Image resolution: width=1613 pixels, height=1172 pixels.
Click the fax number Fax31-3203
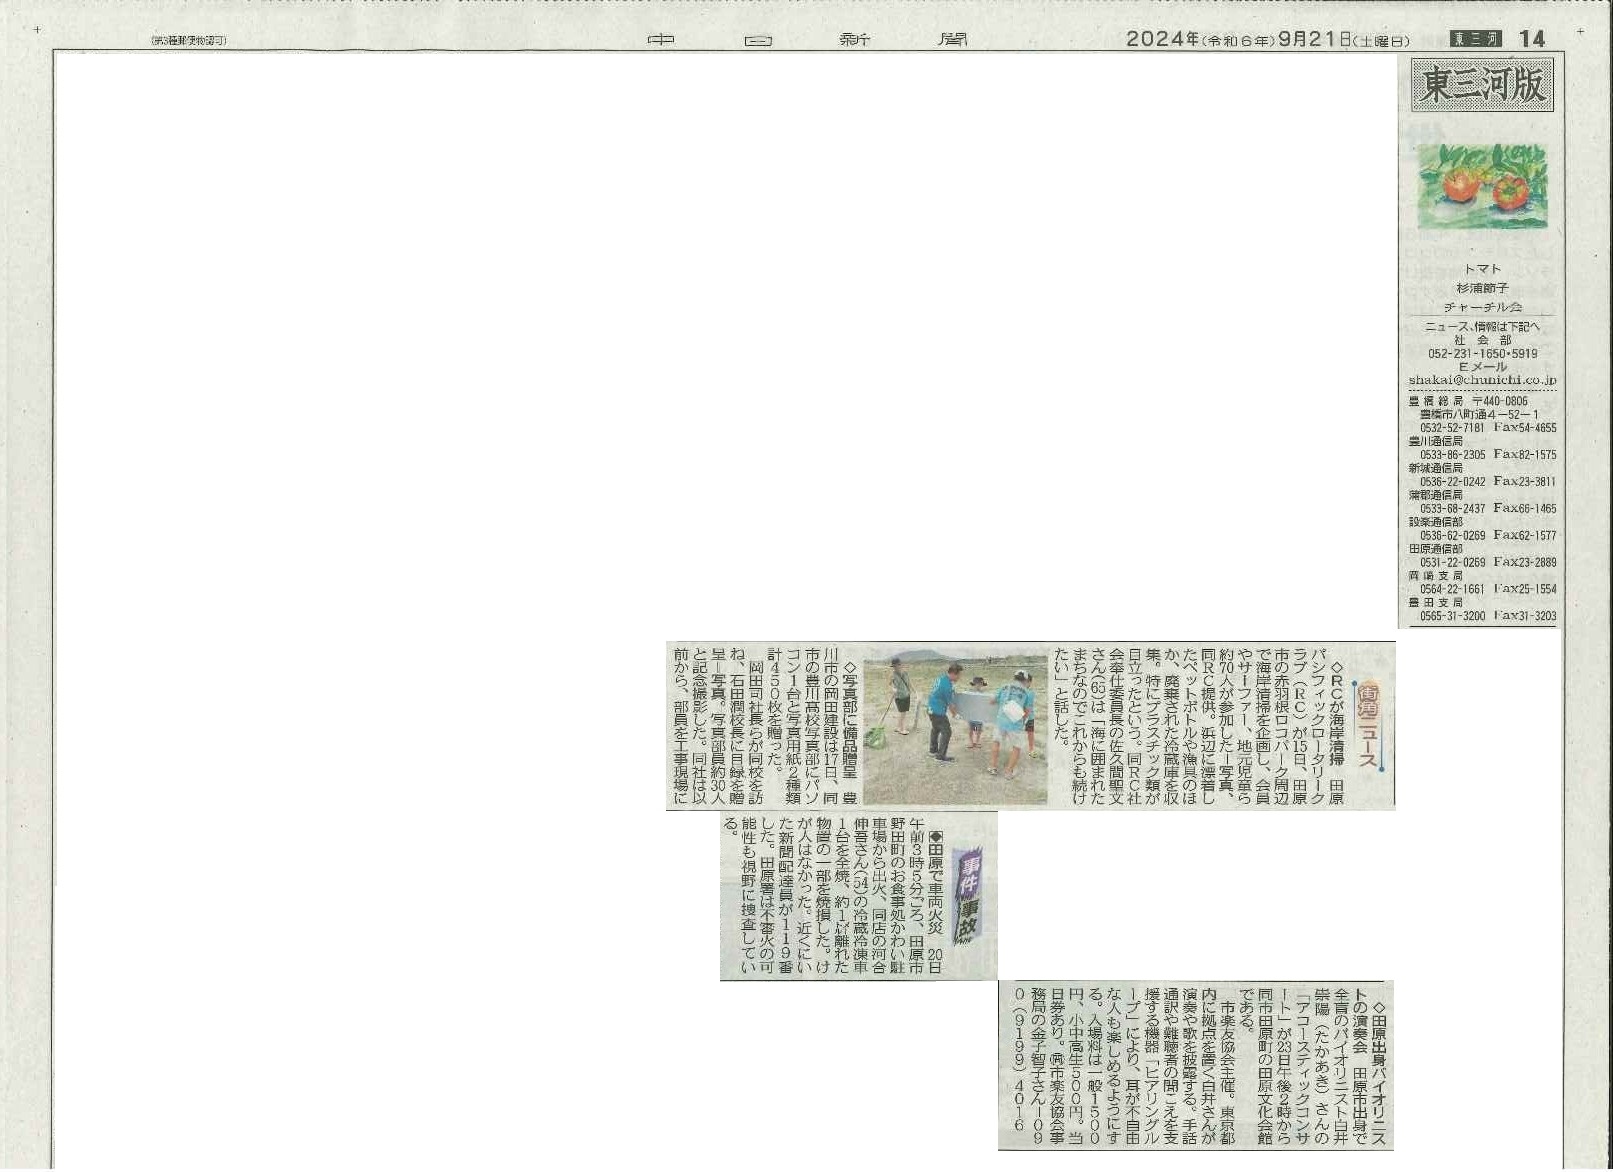coord(1525,617)
